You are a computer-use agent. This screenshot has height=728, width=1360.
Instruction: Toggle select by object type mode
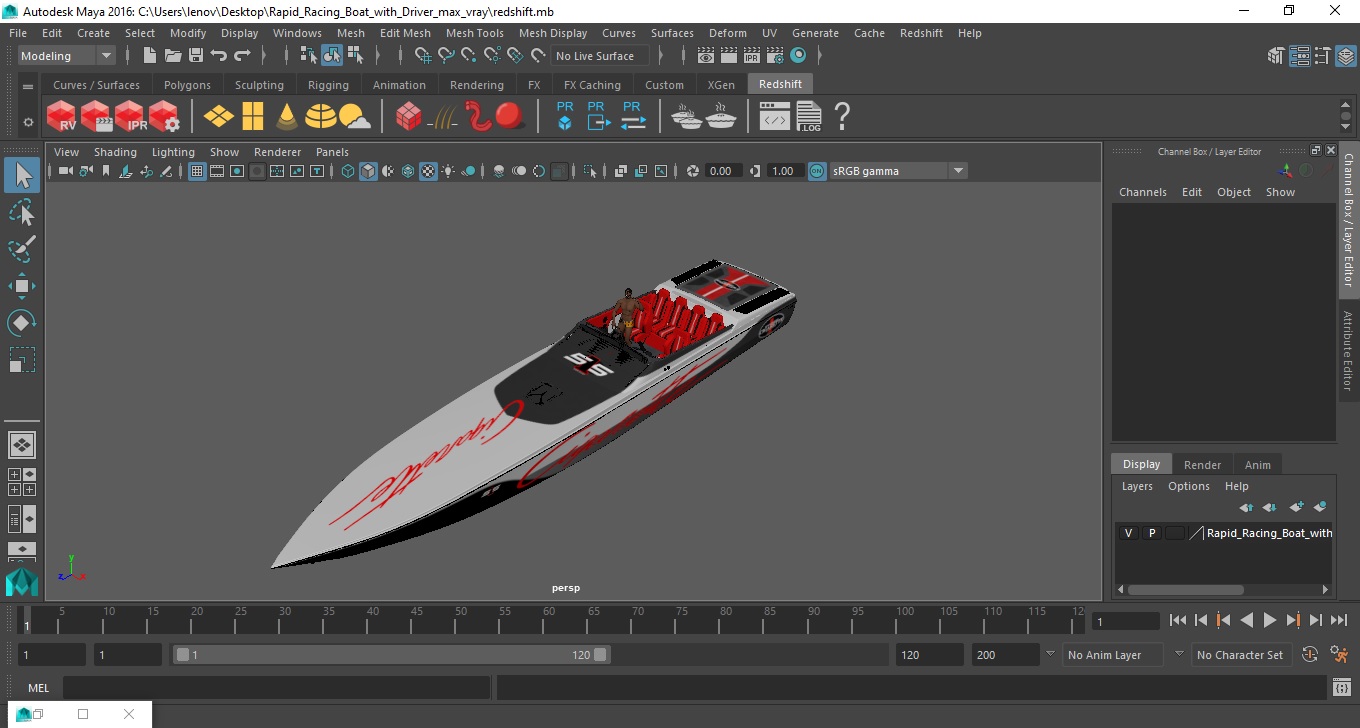(332, 56)
